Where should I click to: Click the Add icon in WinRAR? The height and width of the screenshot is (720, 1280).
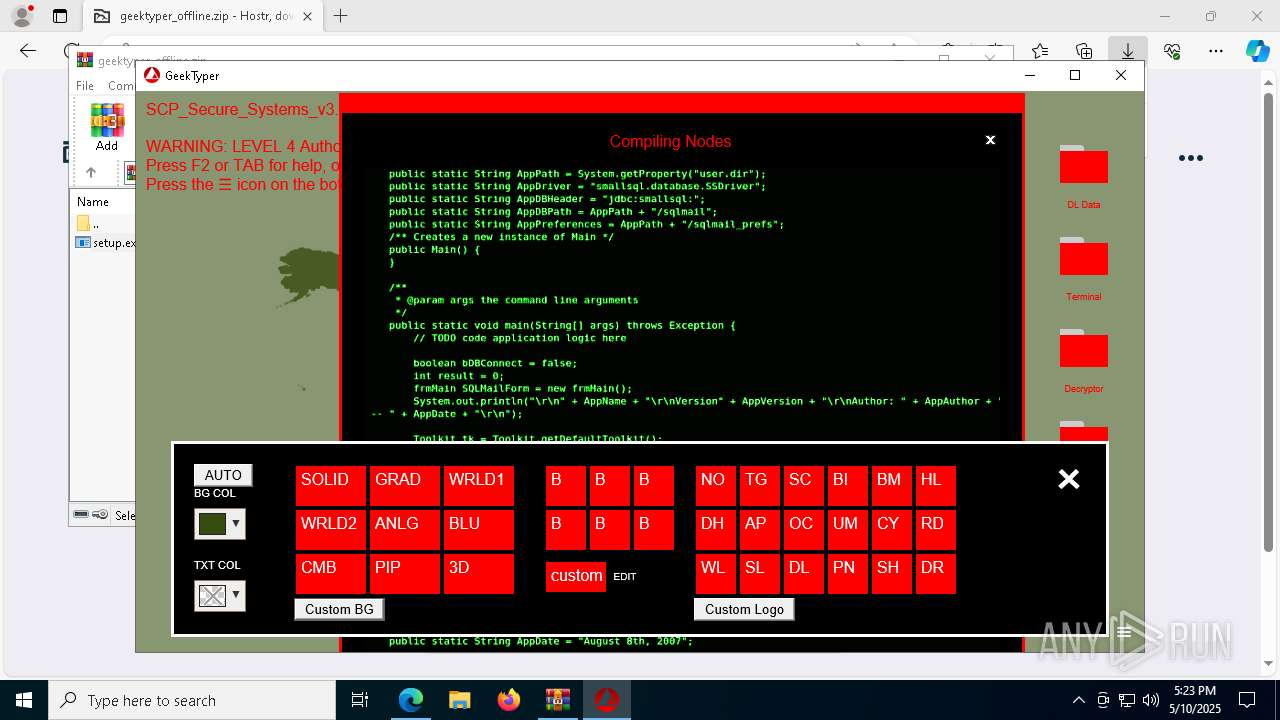point(107,127)
